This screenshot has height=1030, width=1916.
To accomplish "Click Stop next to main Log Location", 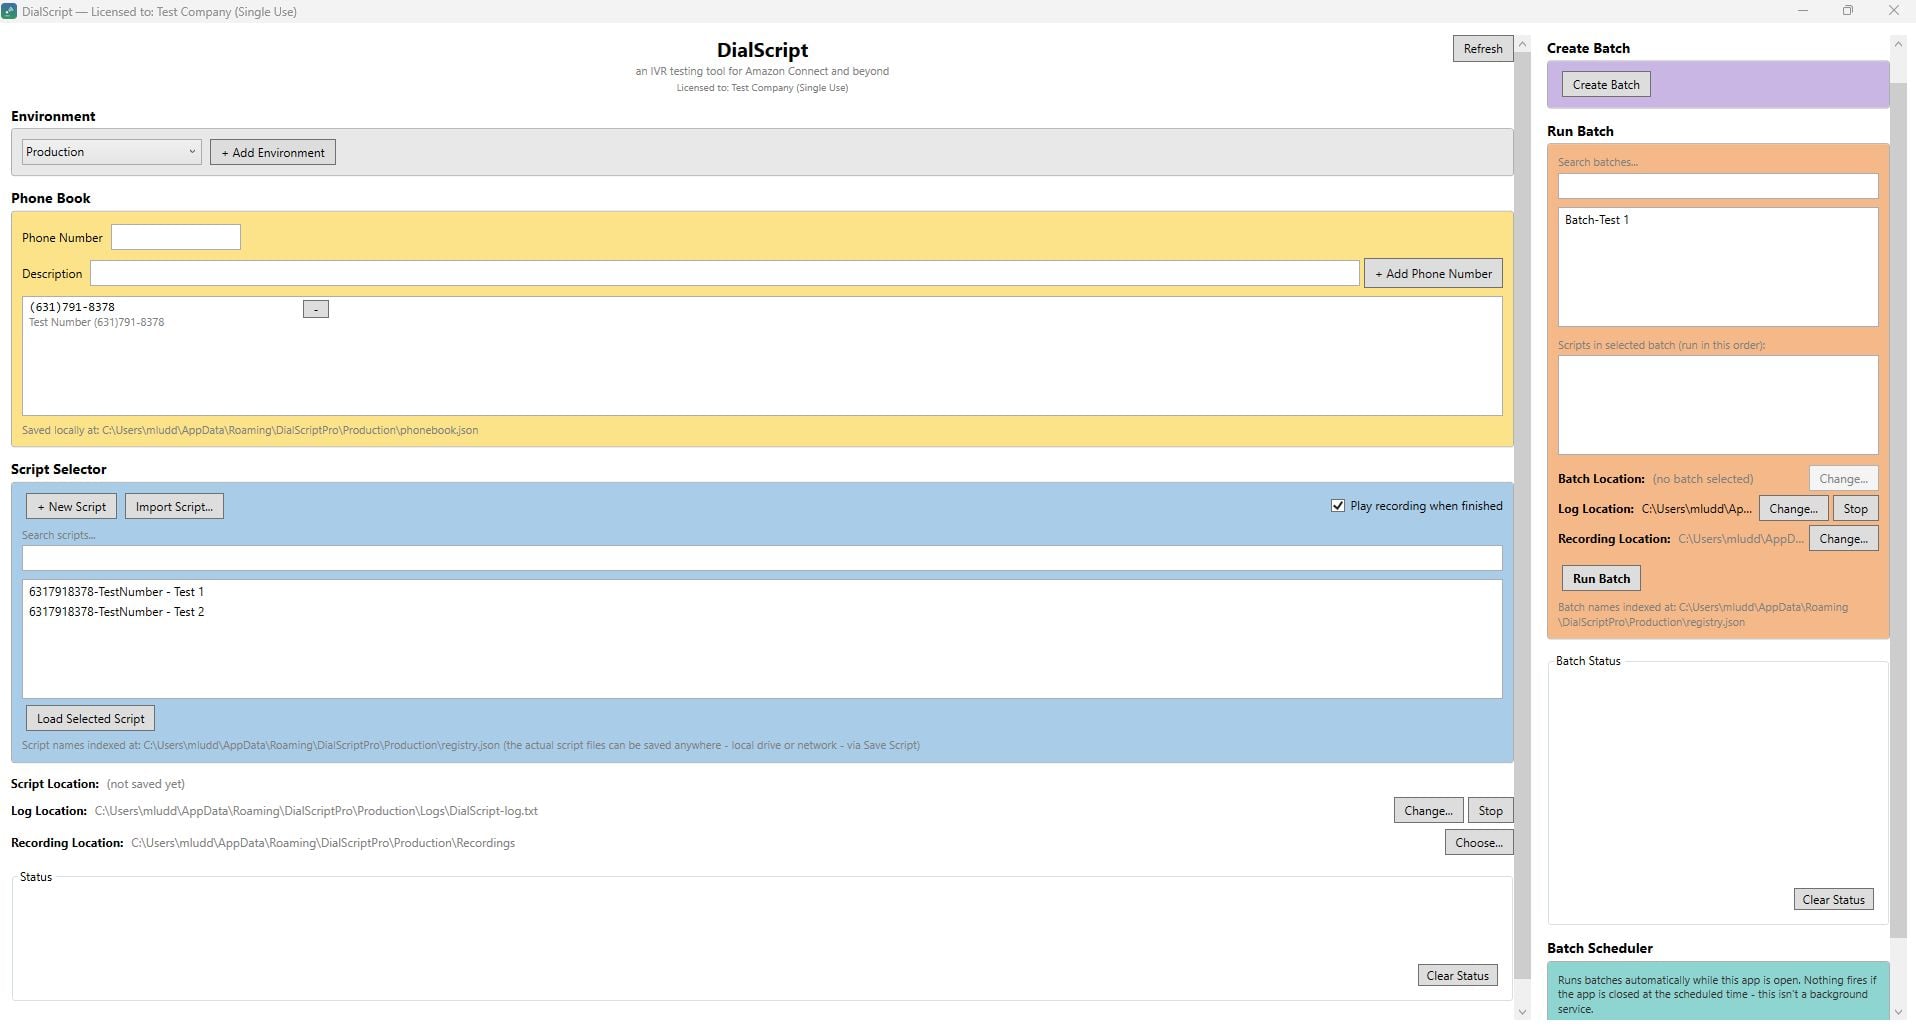I will point(1490,811).
